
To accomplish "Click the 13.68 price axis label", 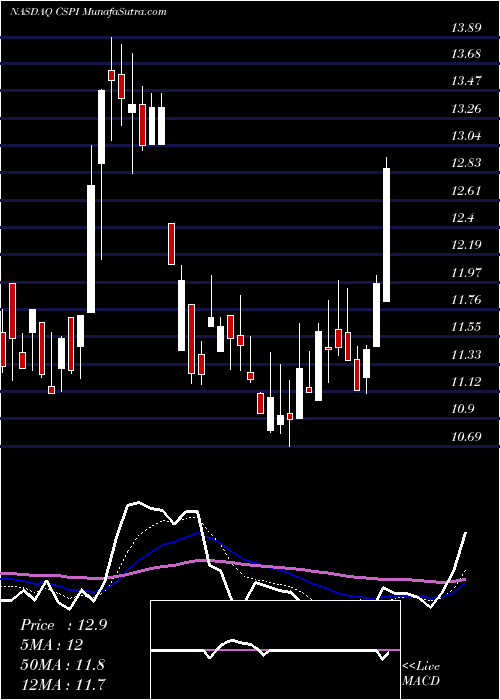I will tap(466, 54).
